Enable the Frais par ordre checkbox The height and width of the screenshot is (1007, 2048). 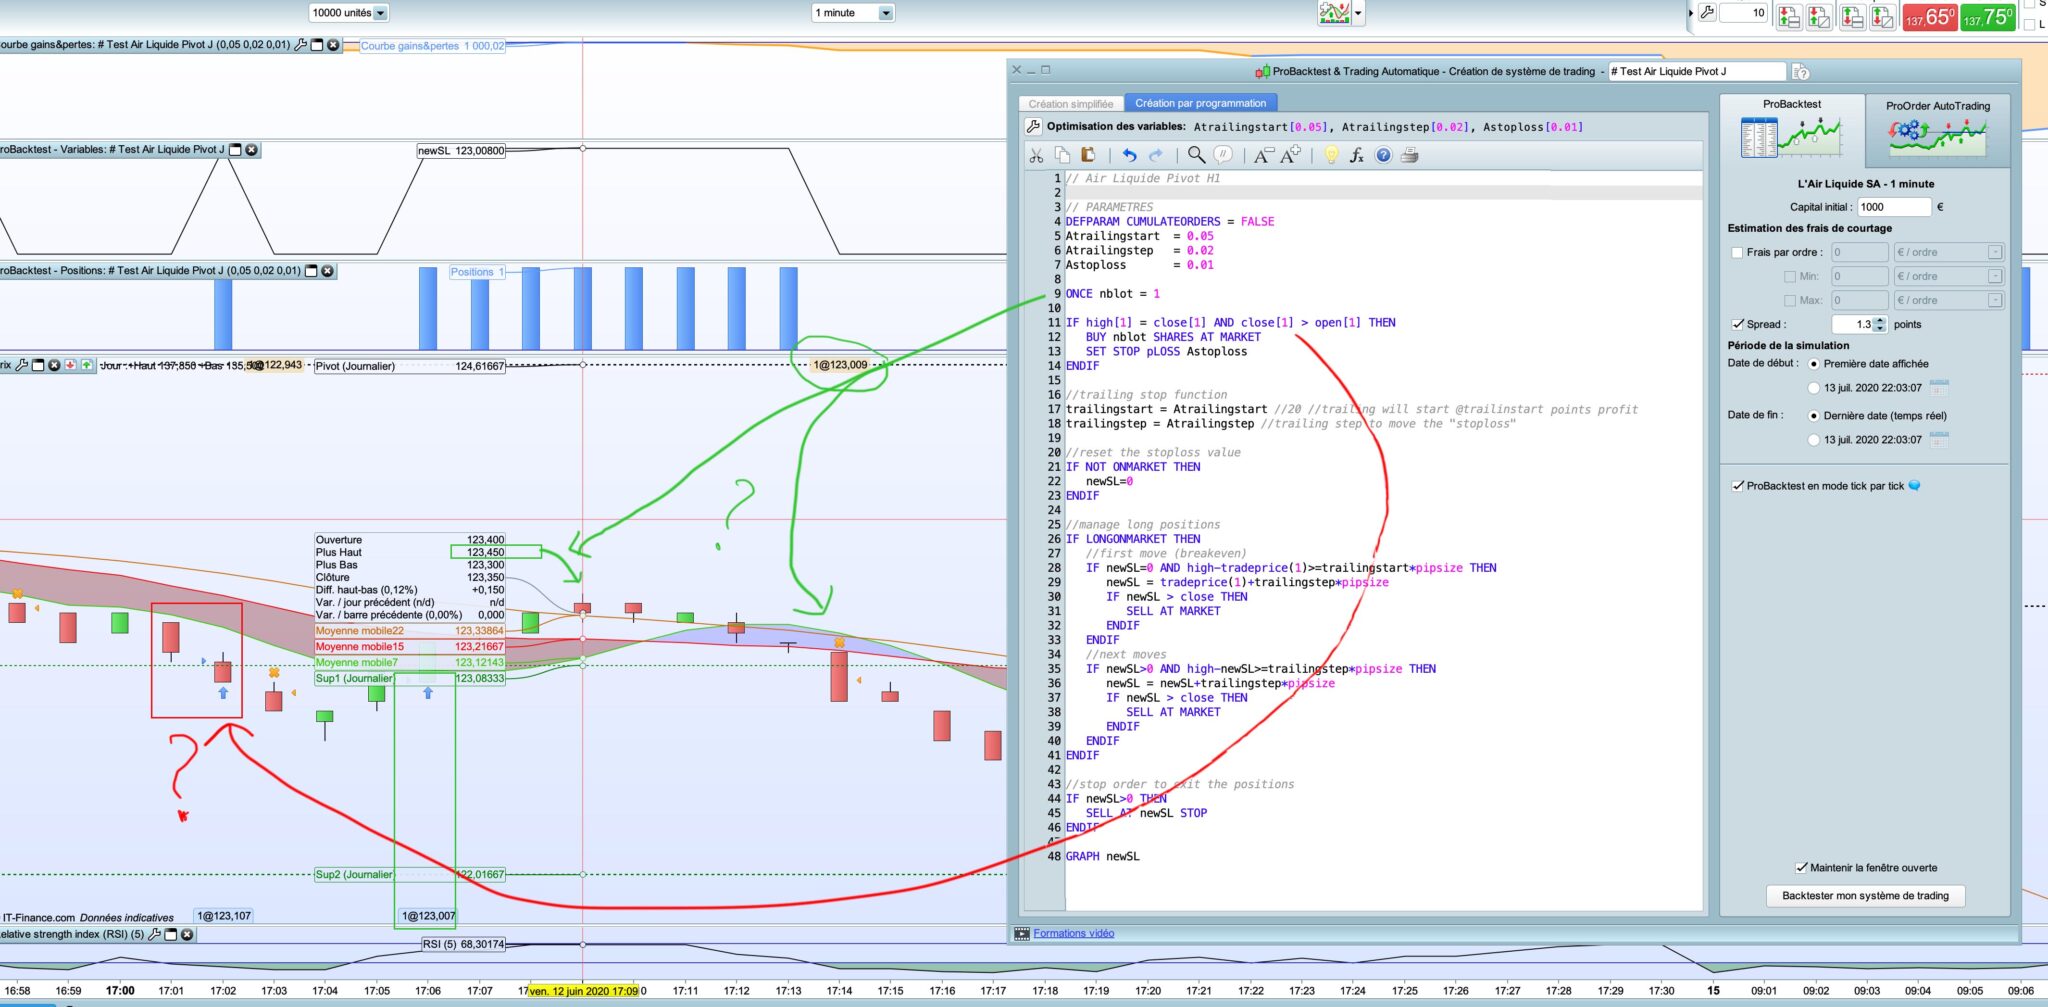click(1737, 252)
